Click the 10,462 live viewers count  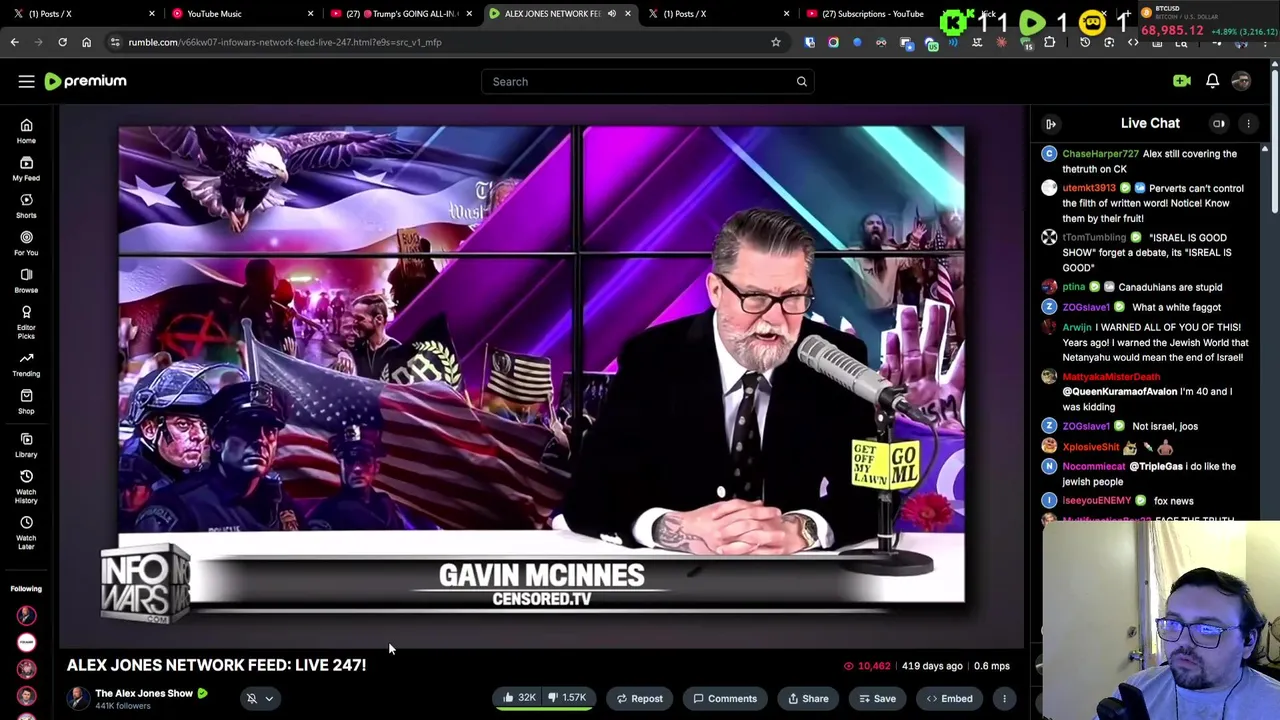(x=866, y=666)
